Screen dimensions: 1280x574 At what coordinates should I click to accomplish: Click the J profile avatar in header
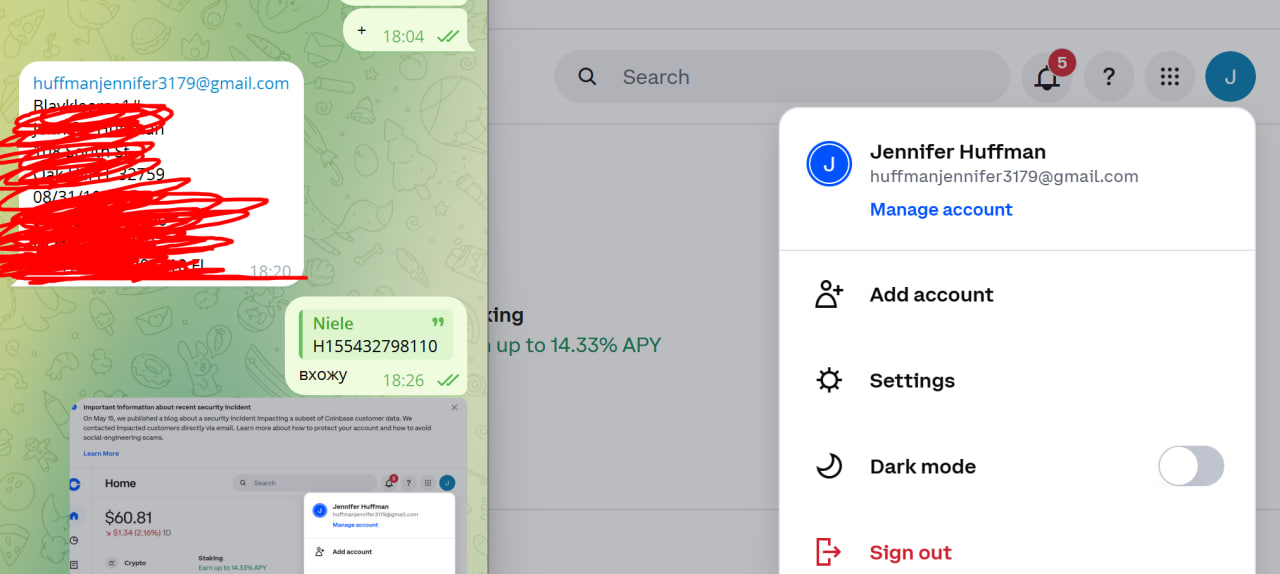[x=1231, y=77]
